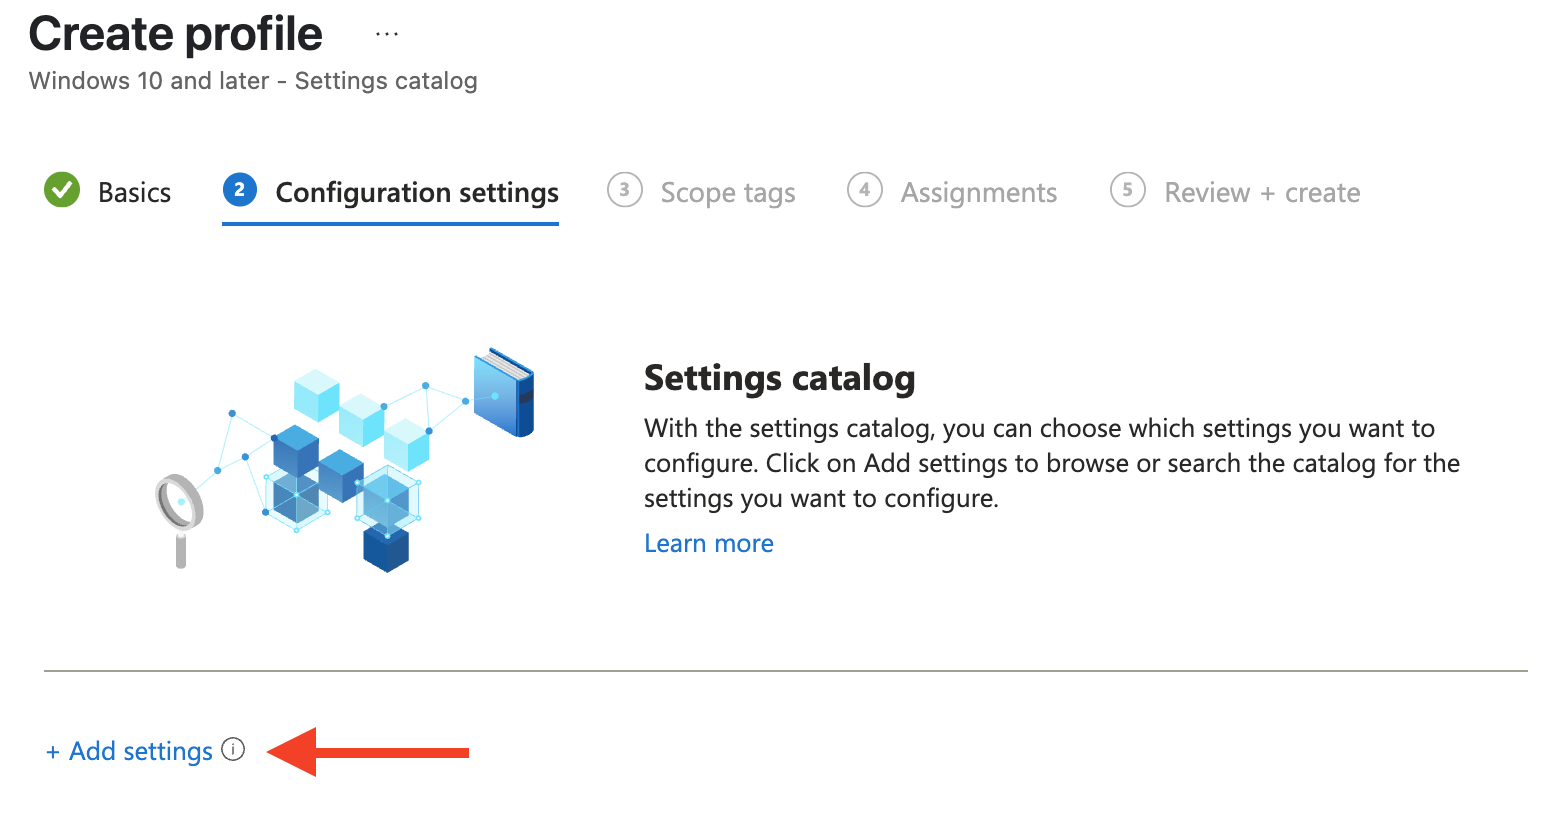The height and width of the screenshot is (830, 1552).
Task: Open the Scope tags step
Action: (x=728, y=191)
